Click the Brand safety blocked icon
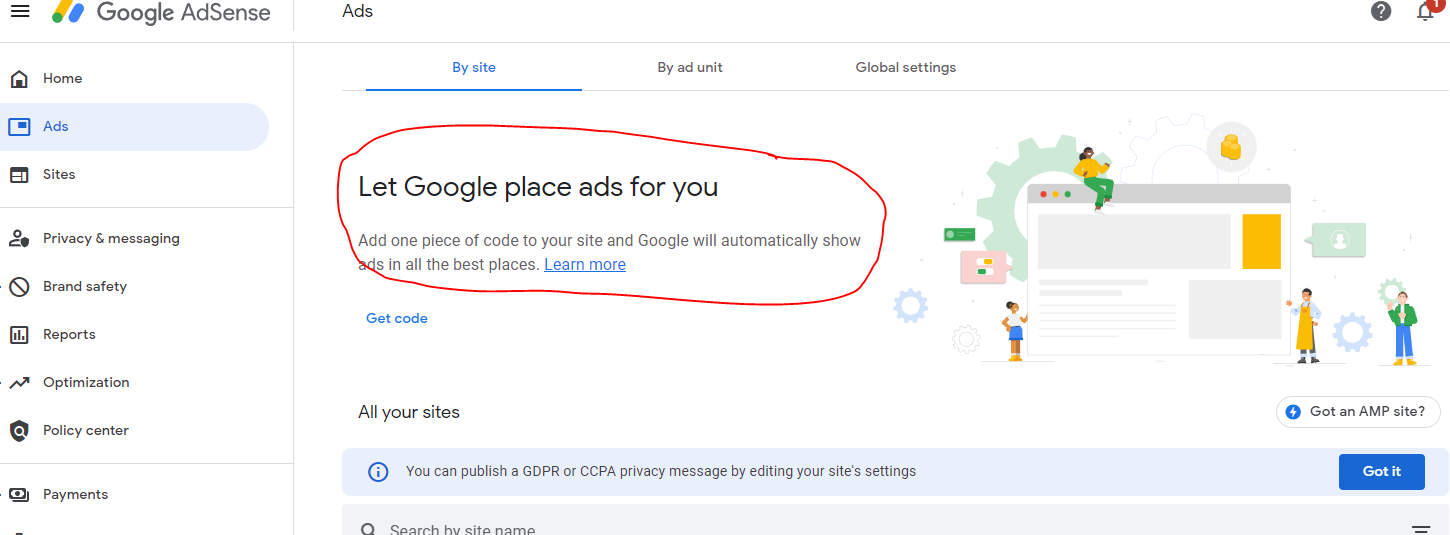 [x=19, y=287]
